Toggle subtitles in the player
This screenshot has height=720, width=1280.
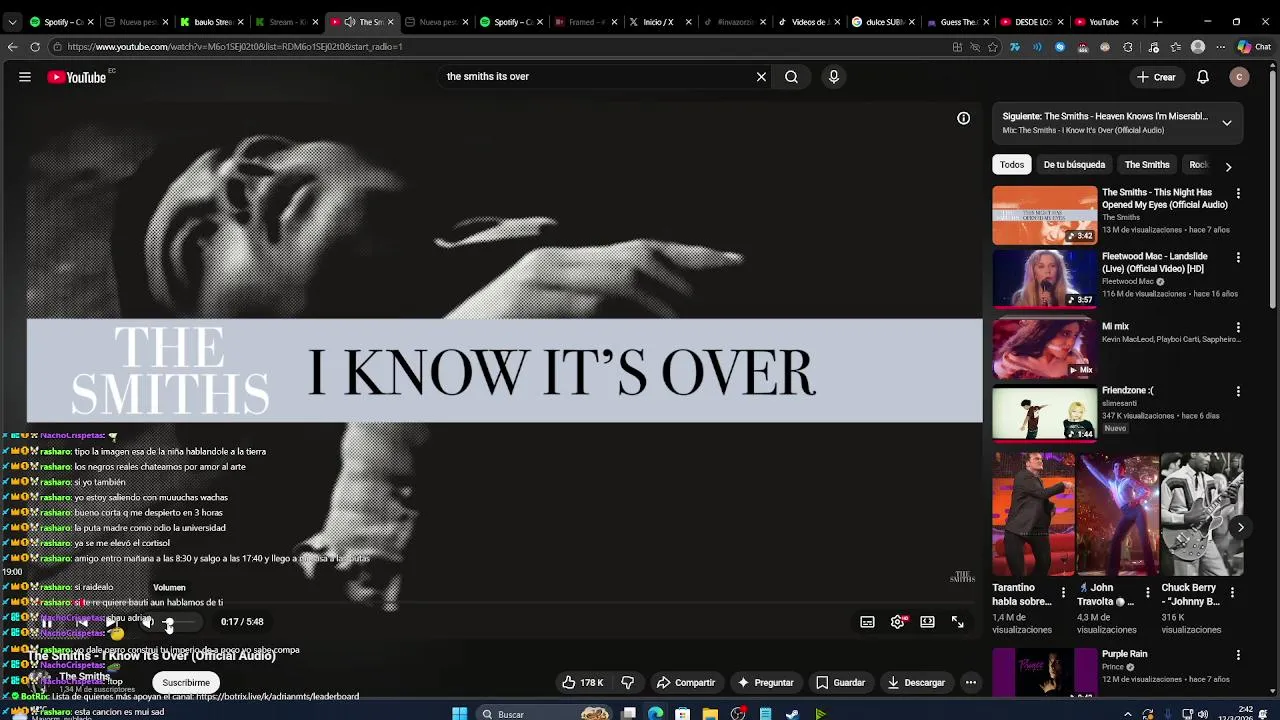click(868, 622)
